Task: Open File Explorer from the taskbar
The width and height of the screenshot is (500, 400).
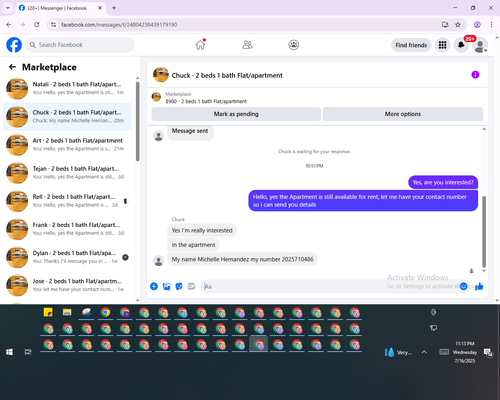Action: (67, 313)
